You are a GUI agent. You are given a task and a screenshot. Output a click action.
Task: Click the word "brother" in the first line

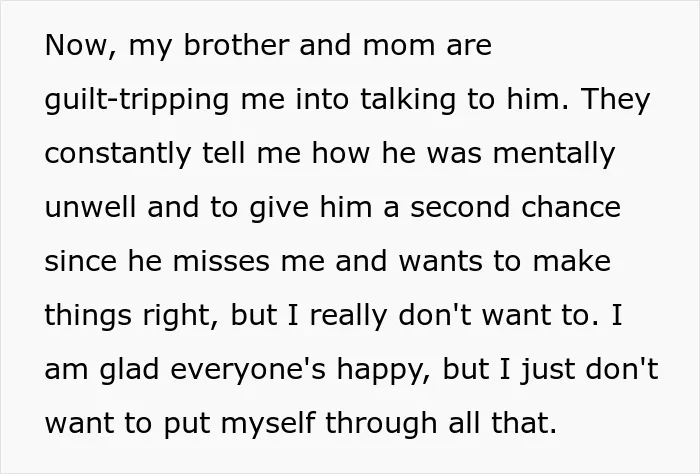point(236,45)
